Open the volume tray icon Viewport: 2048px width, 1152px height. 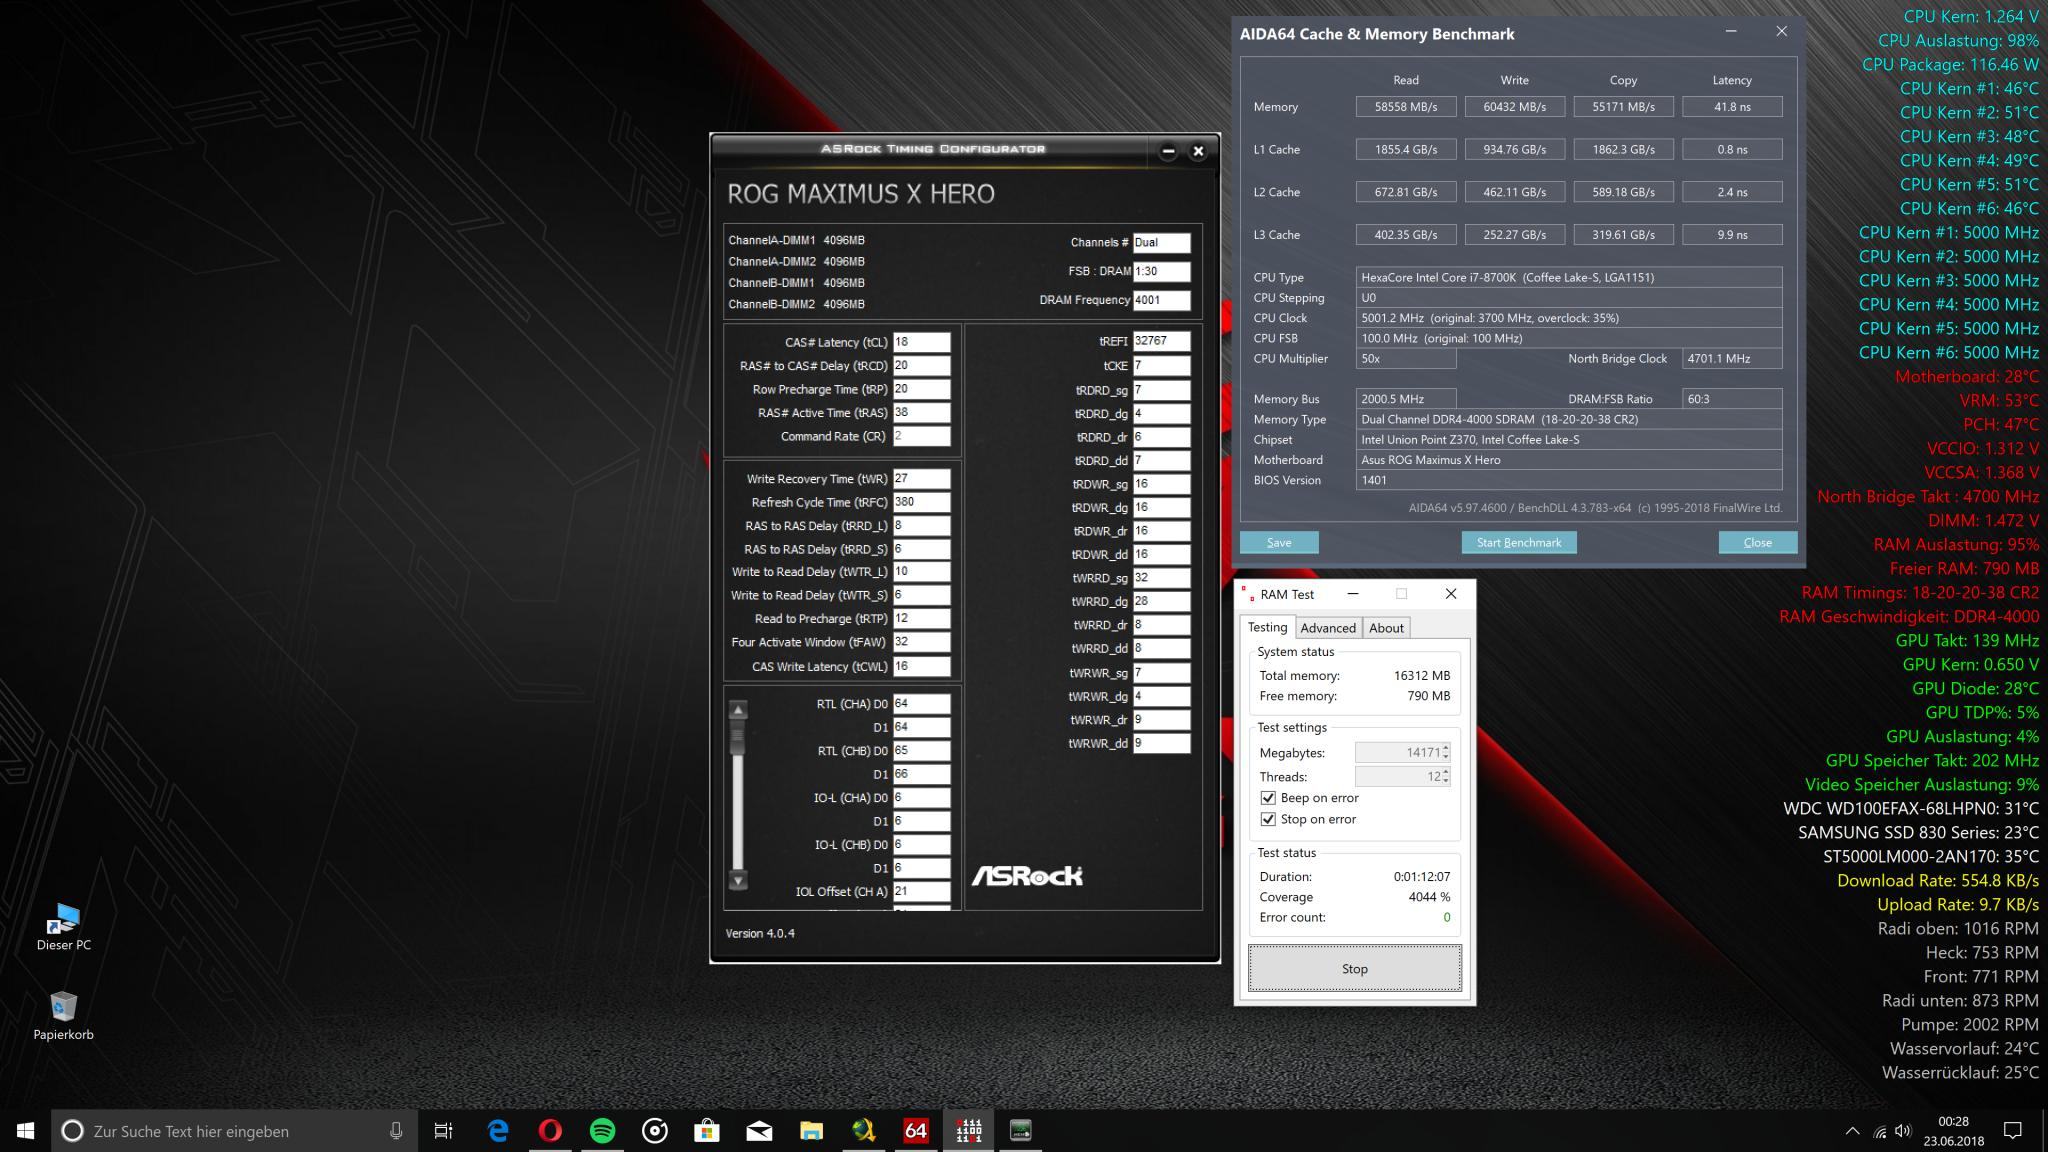pyautogui.click(x=1903, y=1131)
